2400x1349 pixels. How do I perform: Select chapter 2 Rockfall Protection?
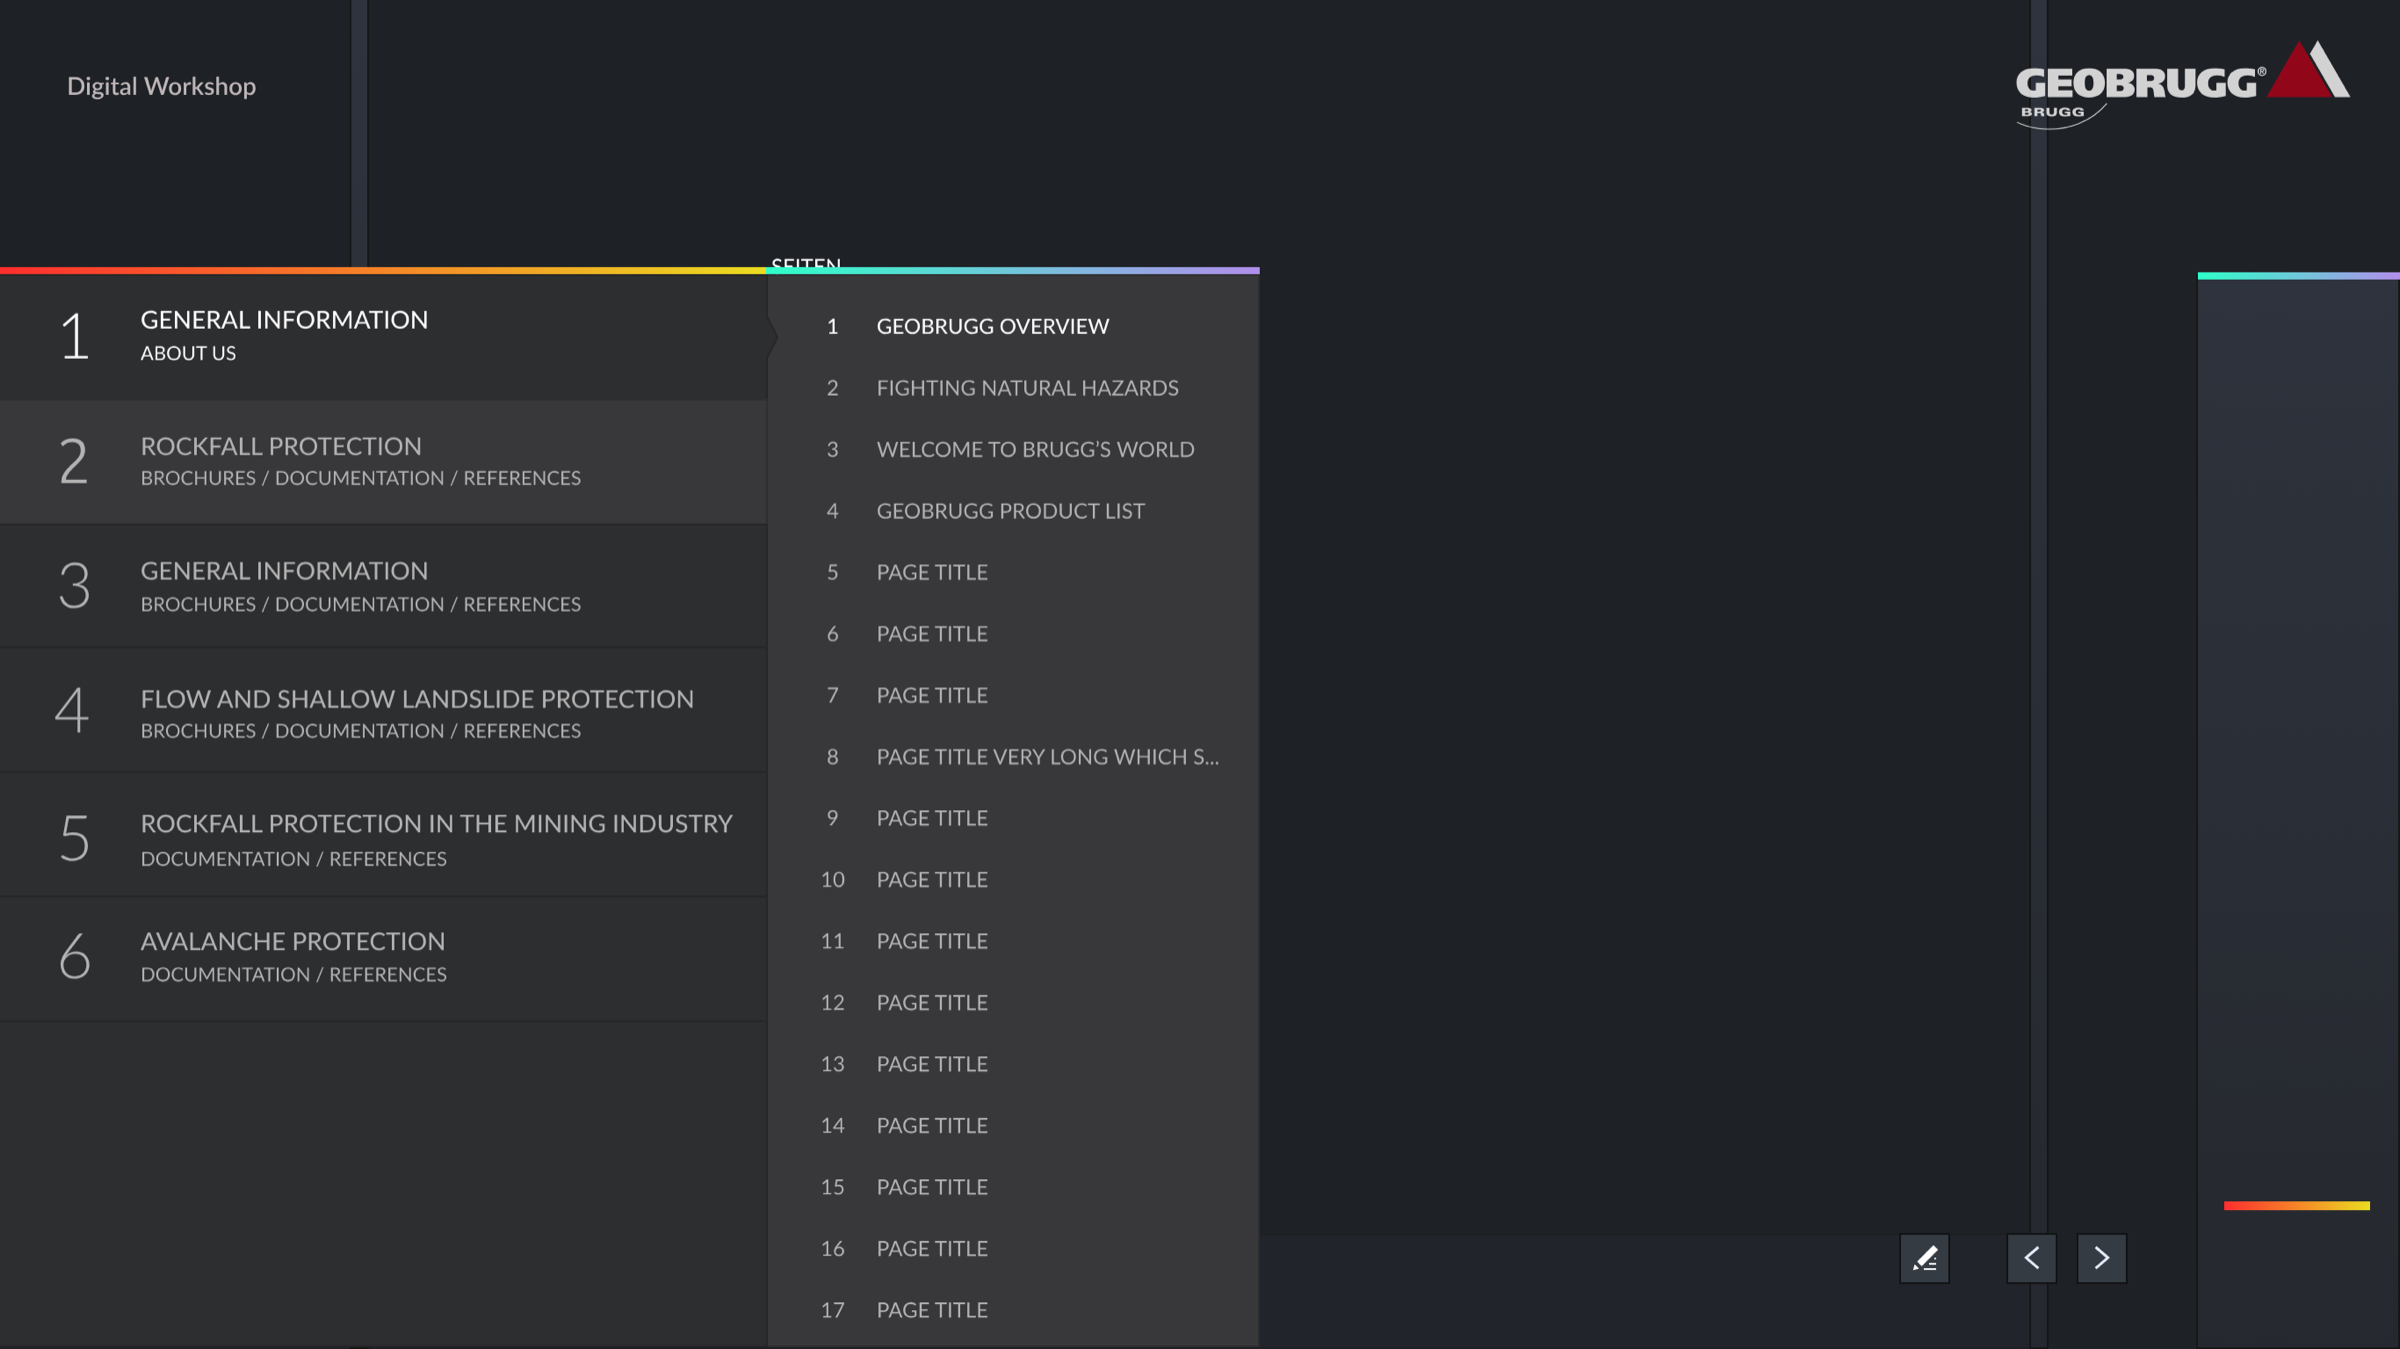tap(383, 462)
